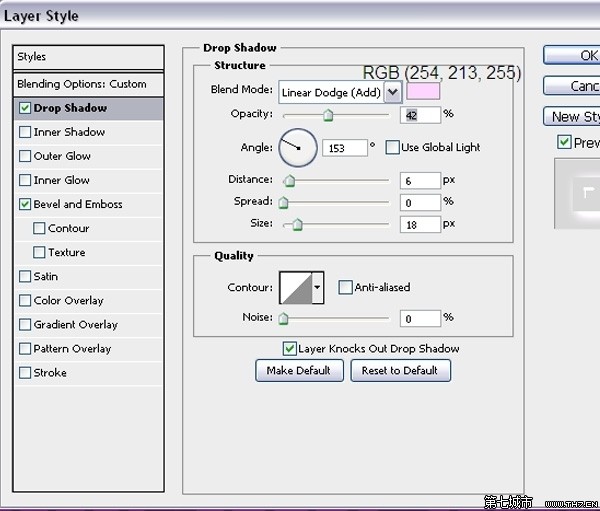Open Blending Options: Custom section
600x511 pixels.
click(82, 84)
